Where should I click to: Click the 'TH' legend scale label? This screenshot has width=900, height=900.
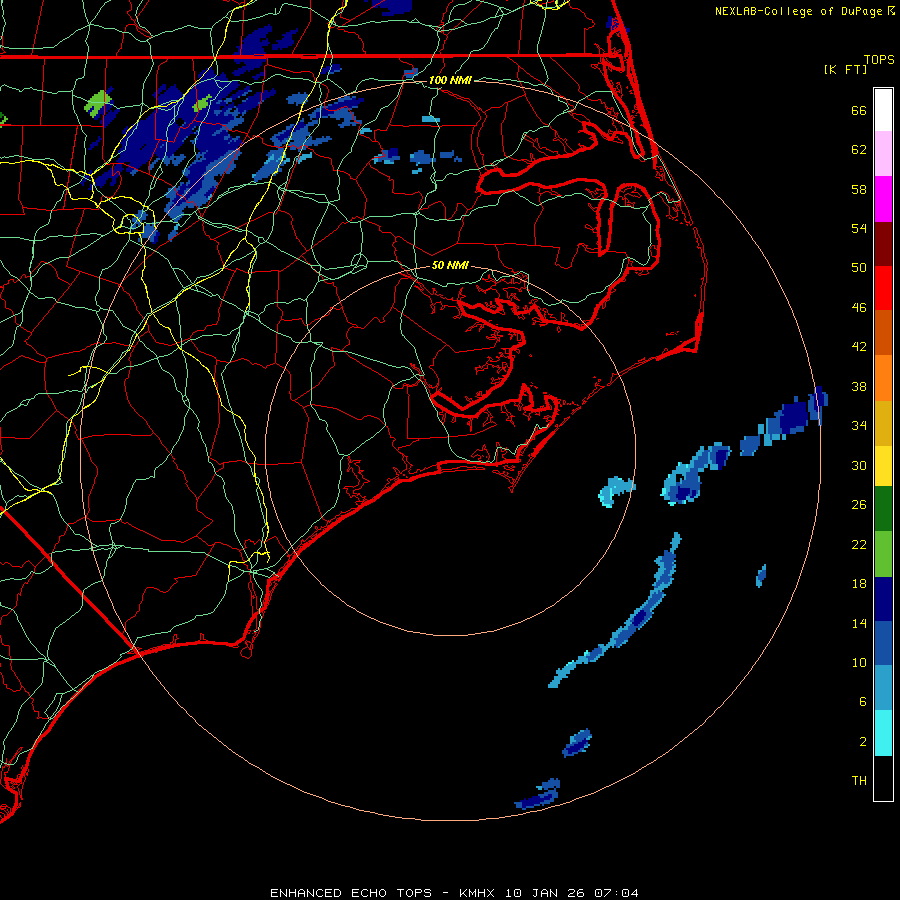click(x=859, y=781)
